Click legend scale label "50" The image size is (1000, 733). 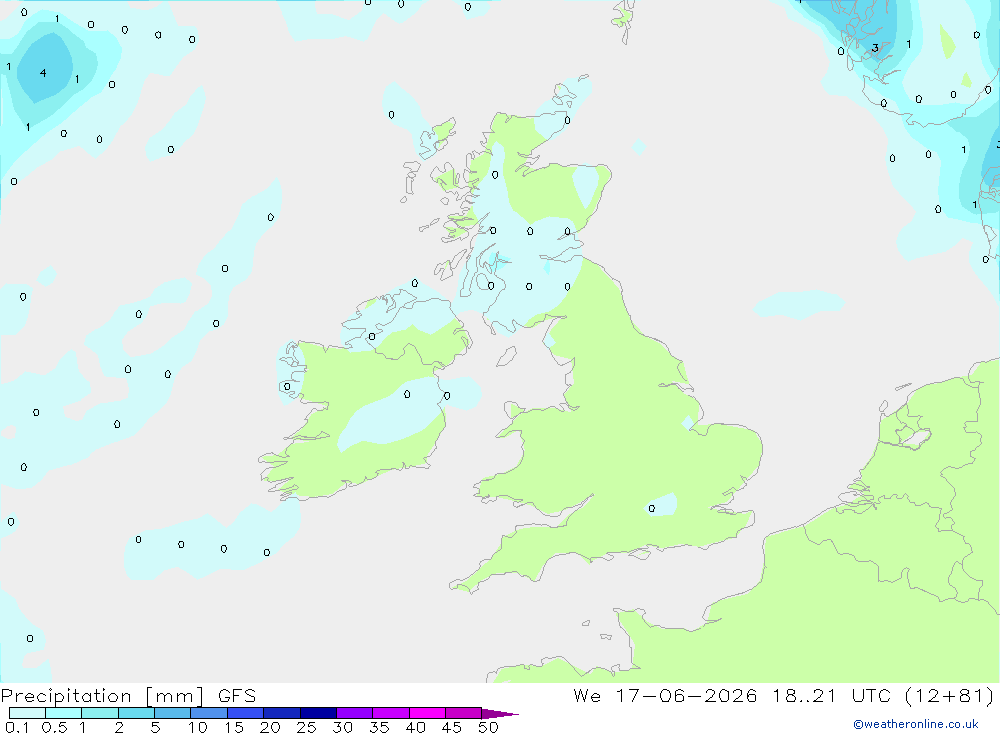[488, 727]
